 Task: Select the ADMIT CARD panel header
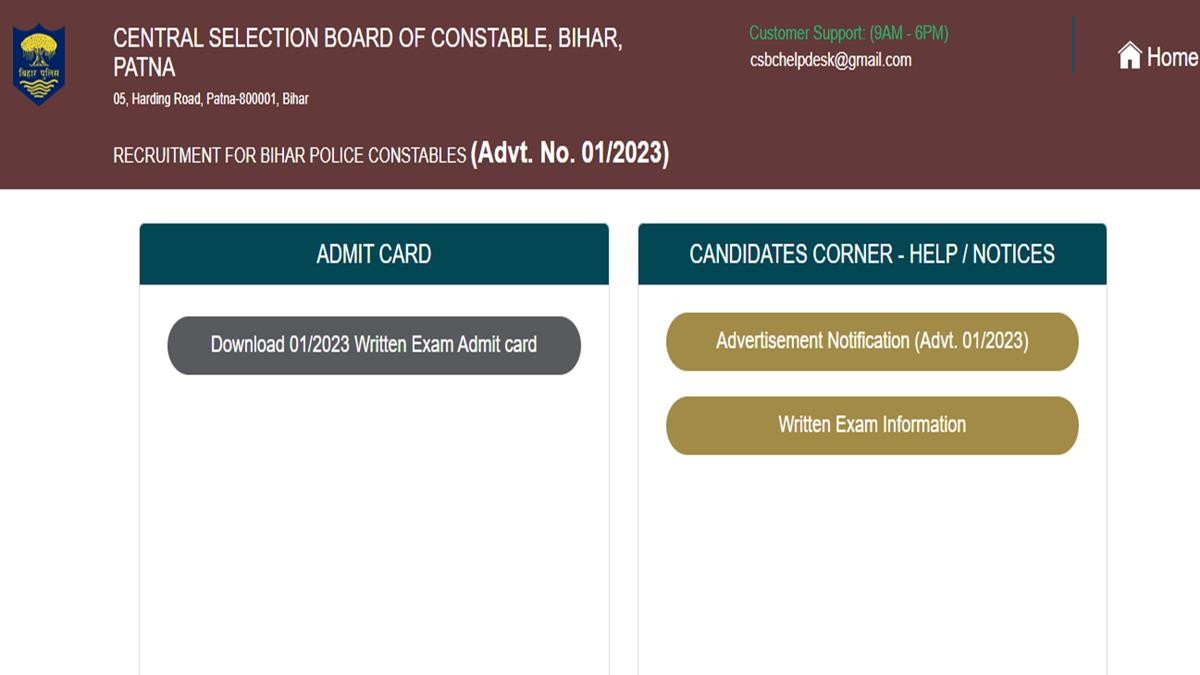pyautogui.click(x=374, y=254)
